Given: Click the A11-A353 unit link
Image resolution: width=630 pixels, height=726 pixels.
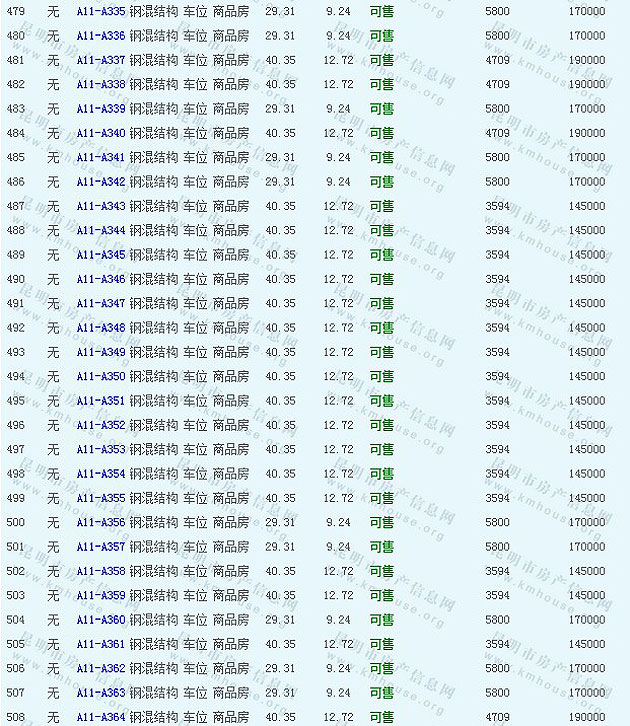Looking at the screenshot, I should 101,449.
